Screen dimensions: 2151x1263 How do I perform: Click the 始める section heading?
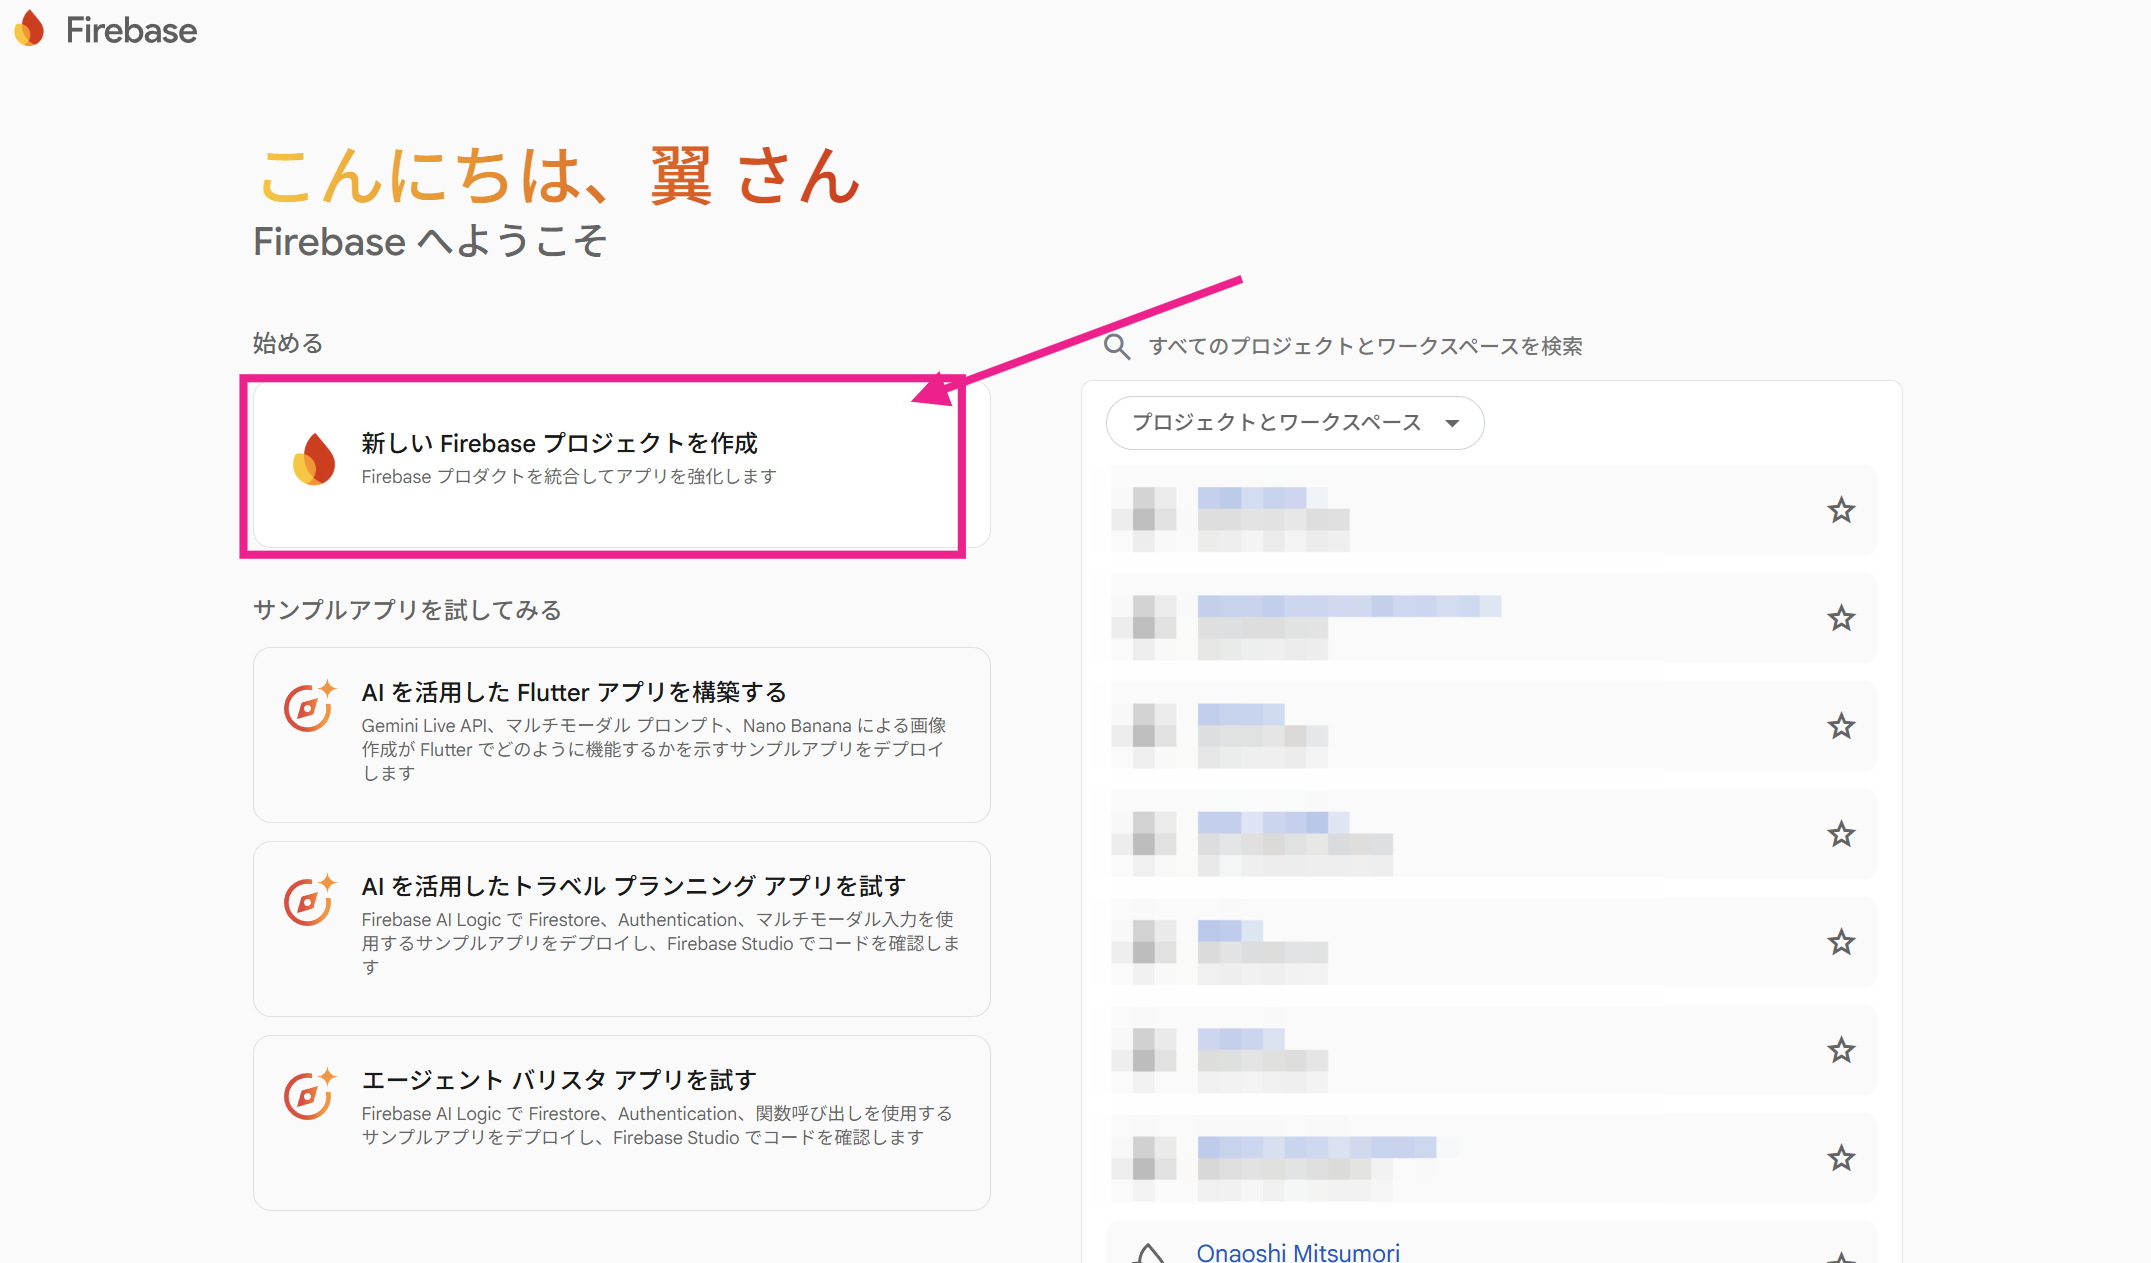click(288, 343)
